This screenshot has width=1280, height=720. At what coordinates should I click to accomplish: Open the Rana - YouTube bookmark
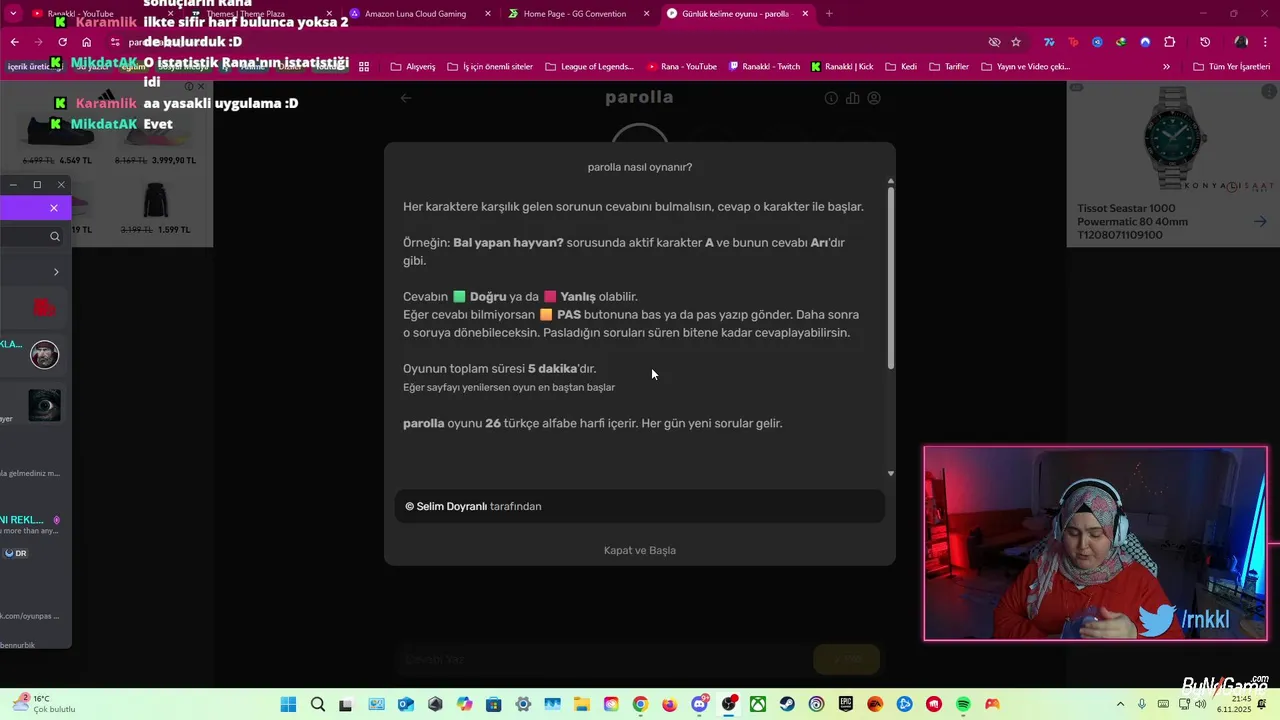(682, 67)
